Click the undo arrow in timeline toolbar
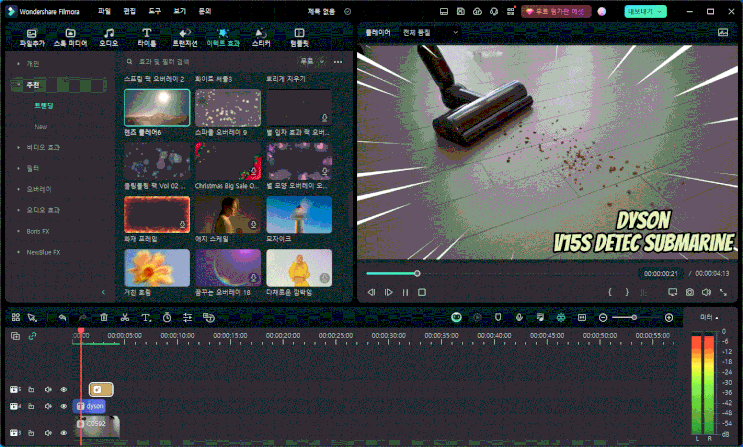743x447 pixels. point(63,317)
